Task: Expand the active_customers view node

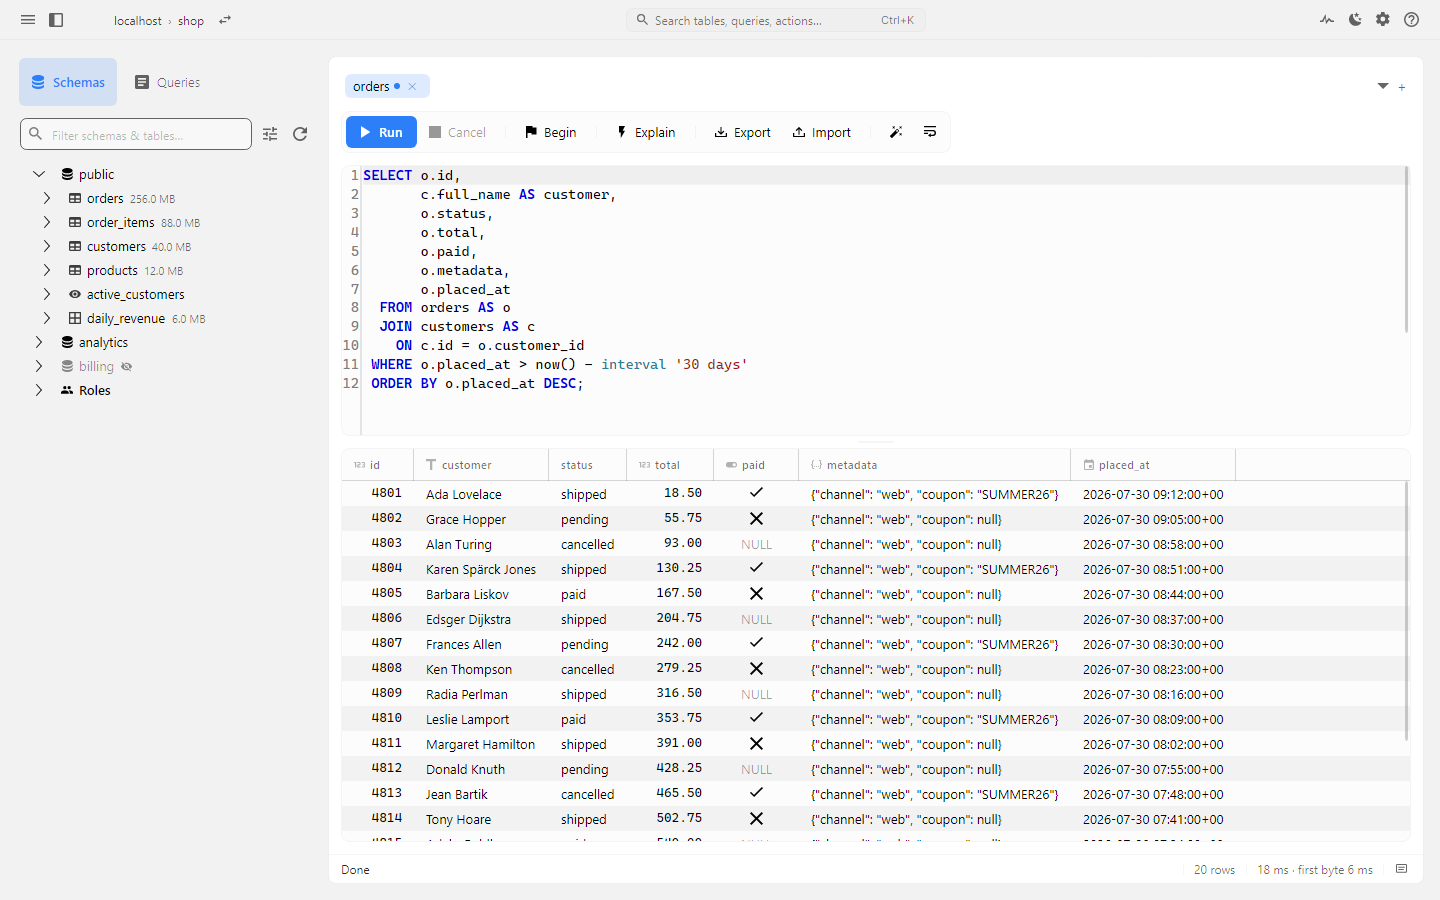Action: coord(47,294)
